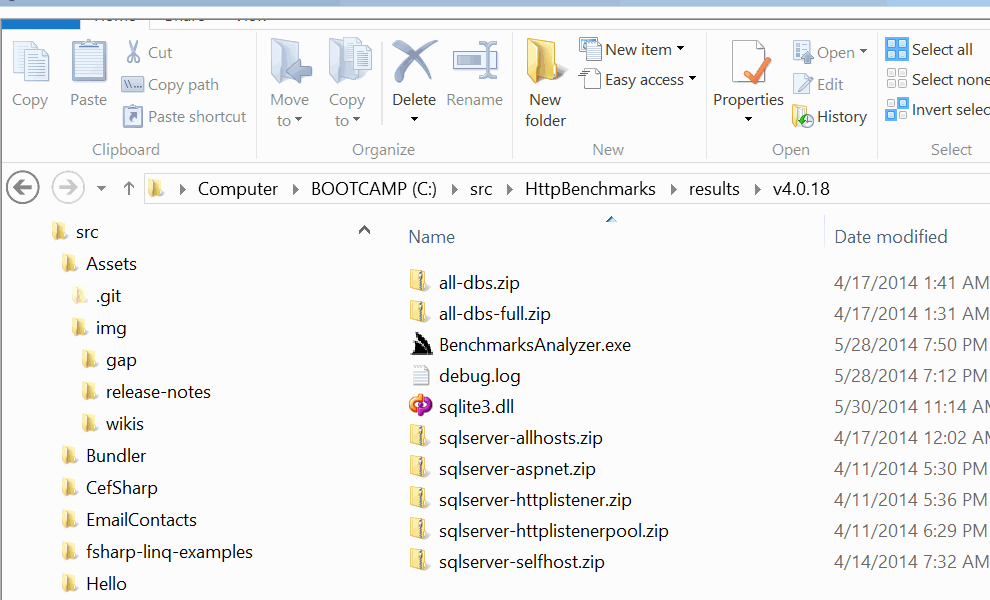
Task: Click BOOTCAMP (C:) in the address bar
Action: point(374,189)
